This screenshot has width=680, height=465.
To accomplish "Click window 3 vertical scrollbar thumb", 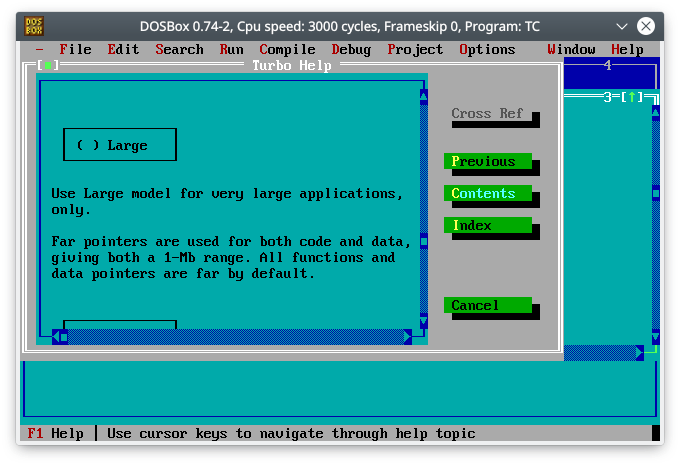I will pos(656,193).
